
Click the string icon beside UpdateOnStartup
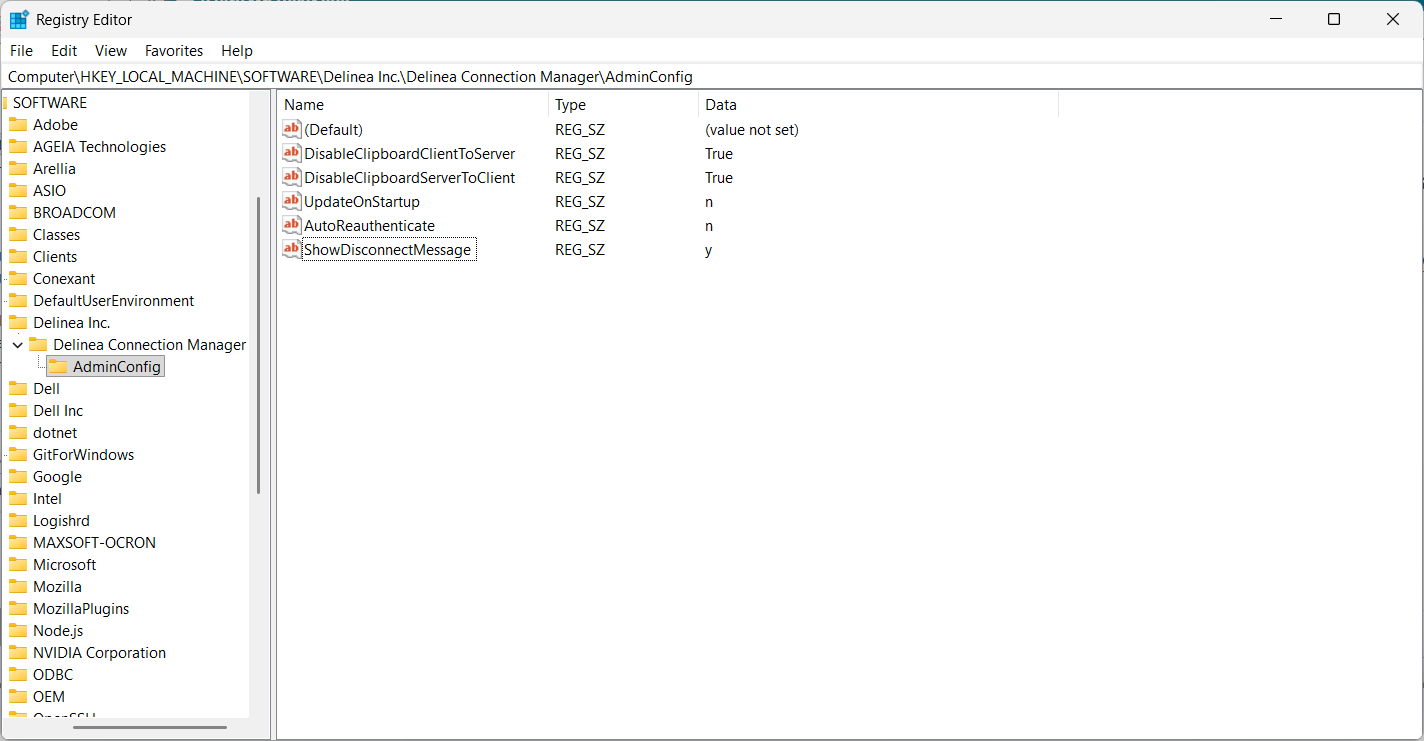coord(291,202)
